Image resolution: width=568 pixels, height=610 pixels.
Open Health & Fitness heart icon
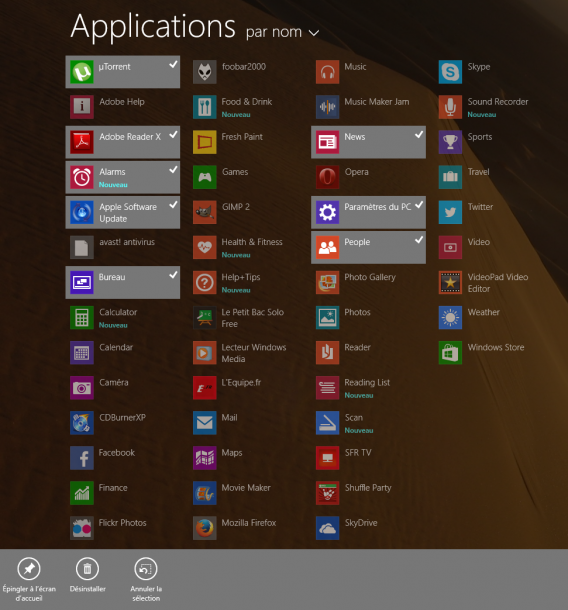[205, 247]
